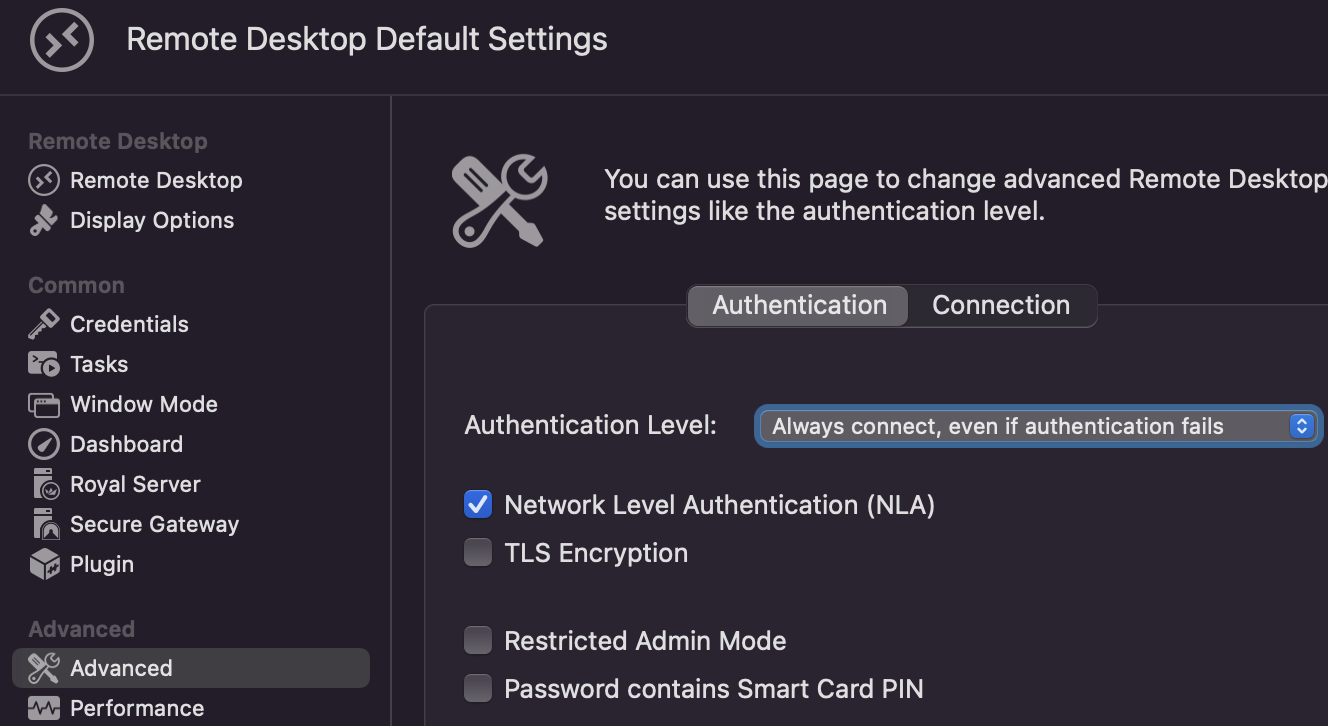Select the Secure Gateway icon

point(45,524)
